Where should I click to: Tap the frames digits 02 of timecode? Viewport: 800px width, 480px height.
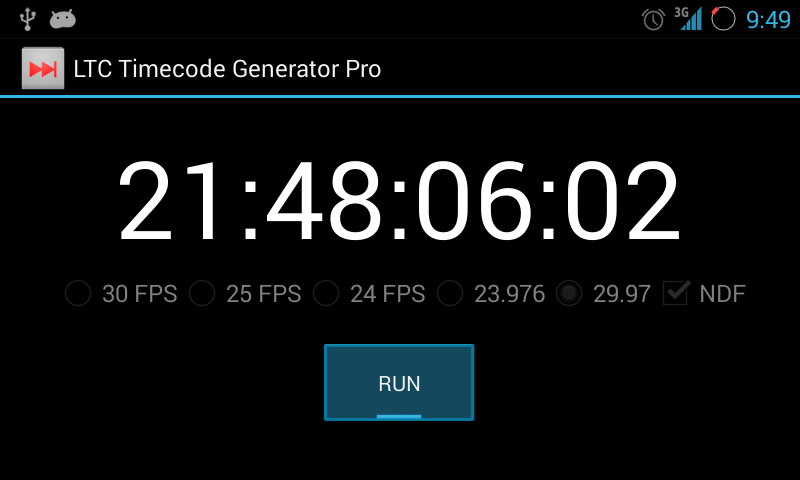click(622, 200)
